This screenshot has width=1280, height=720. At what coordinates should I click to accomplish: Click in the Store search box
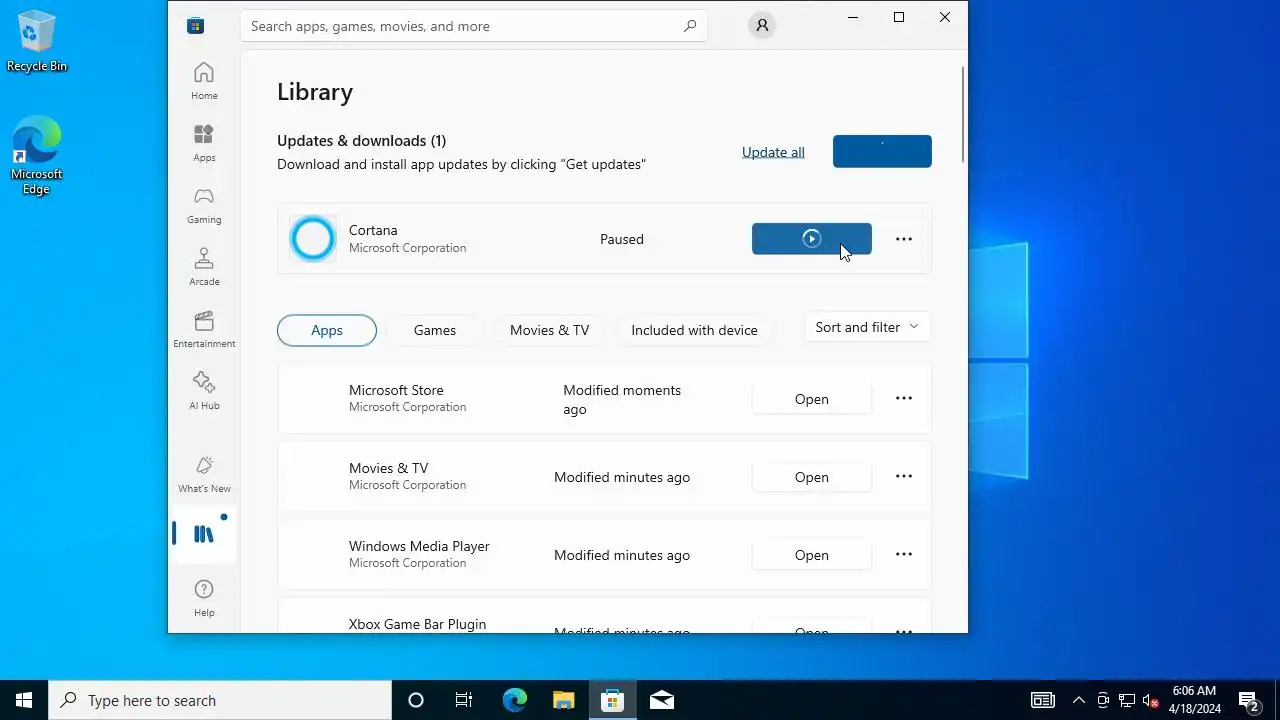tap(474, 26)
